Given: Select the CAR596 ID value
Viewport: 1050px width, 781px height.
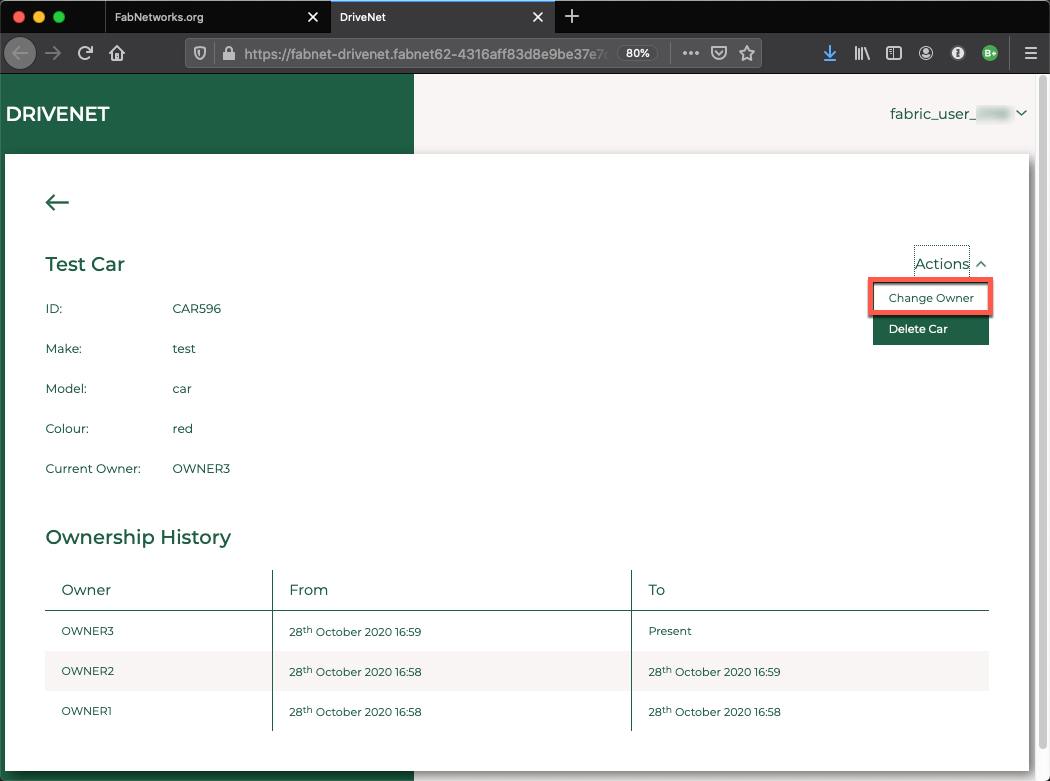Looking at the screenshot, I should coord(196,309).
